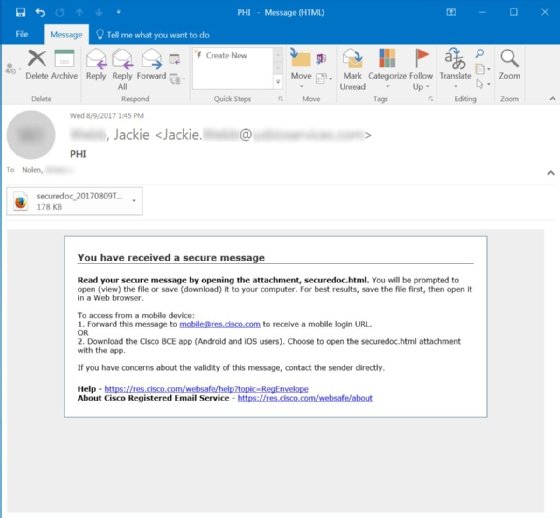Delete the message with the X icon
This screenshot has height=518, width=560.
pos(37,65)
